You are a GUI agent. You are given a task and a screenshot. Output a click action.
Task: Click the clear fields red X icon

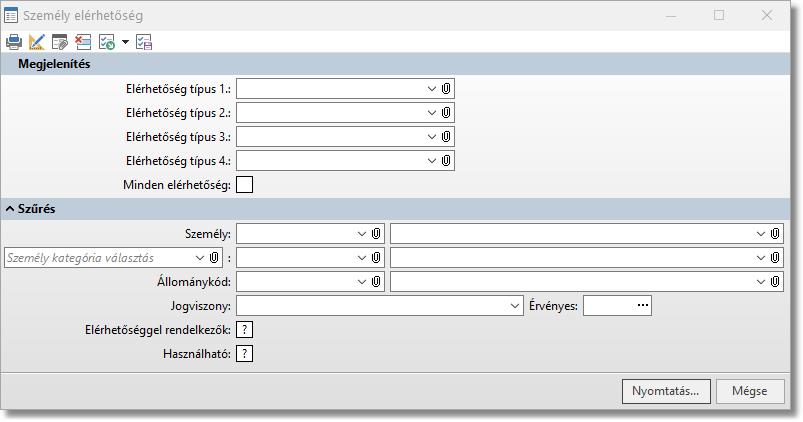[83, 42]
